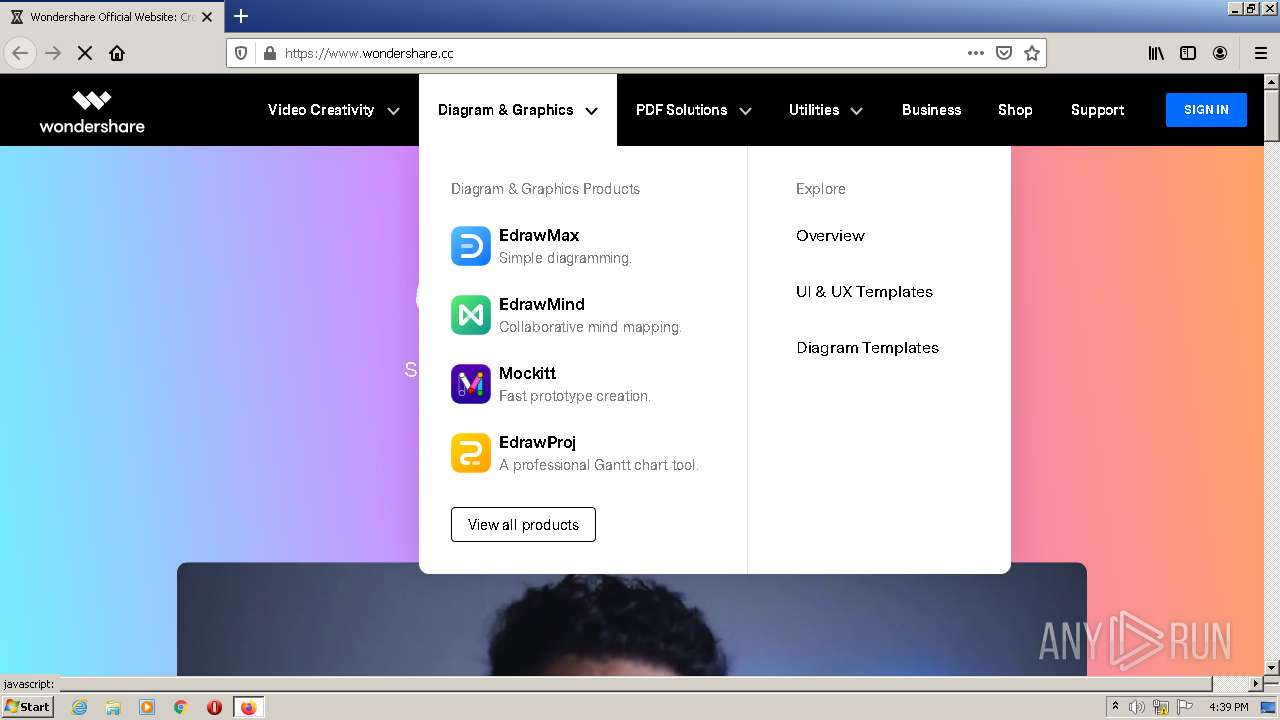
Task: Bookmark this page with star
Action: point(1032,53)
